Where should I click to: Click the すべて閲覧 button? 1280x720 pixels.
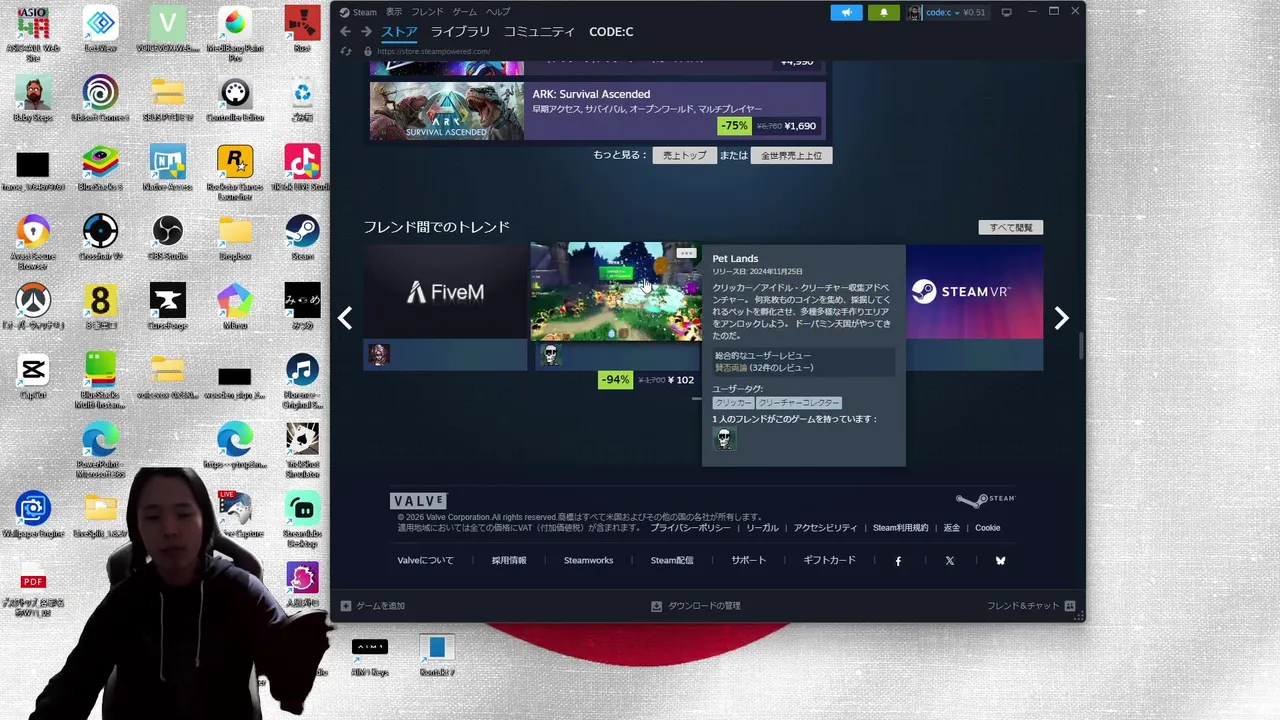[x=1010, y=227]
